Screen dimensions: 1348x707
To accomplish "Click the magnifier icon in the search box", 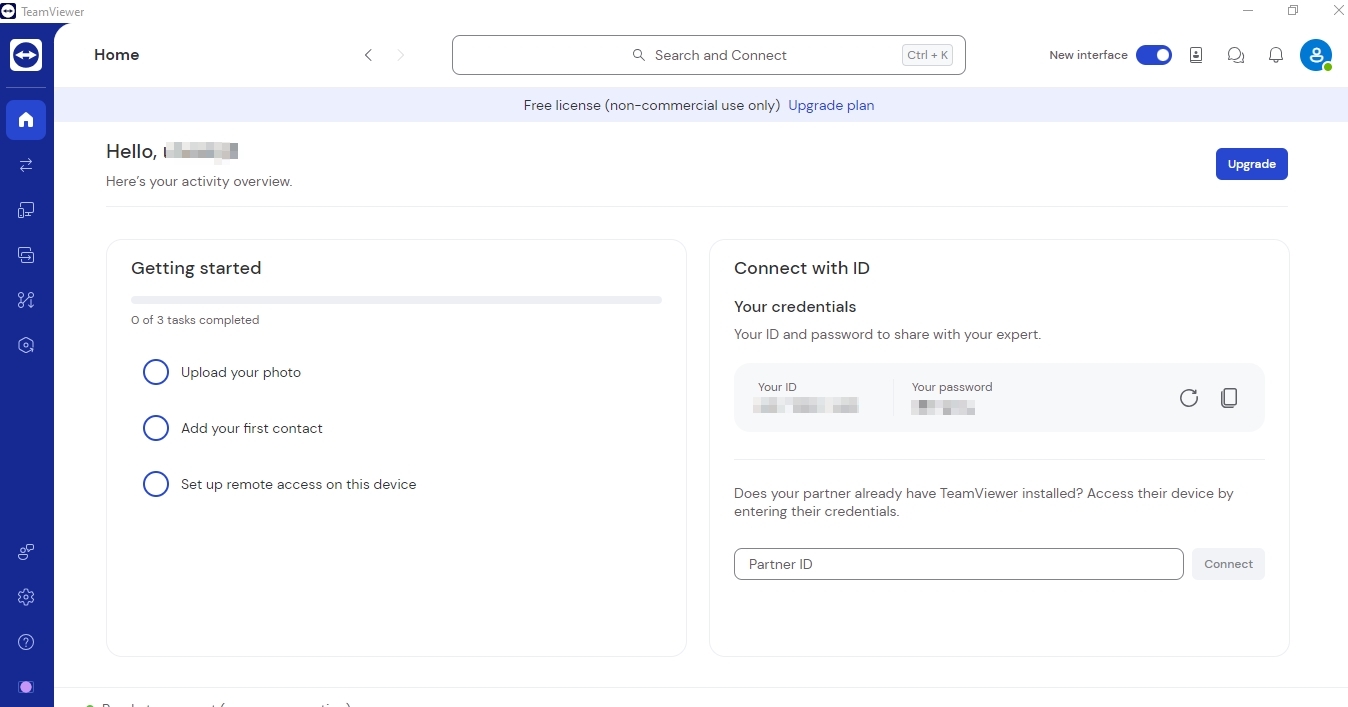I will 639,55.
